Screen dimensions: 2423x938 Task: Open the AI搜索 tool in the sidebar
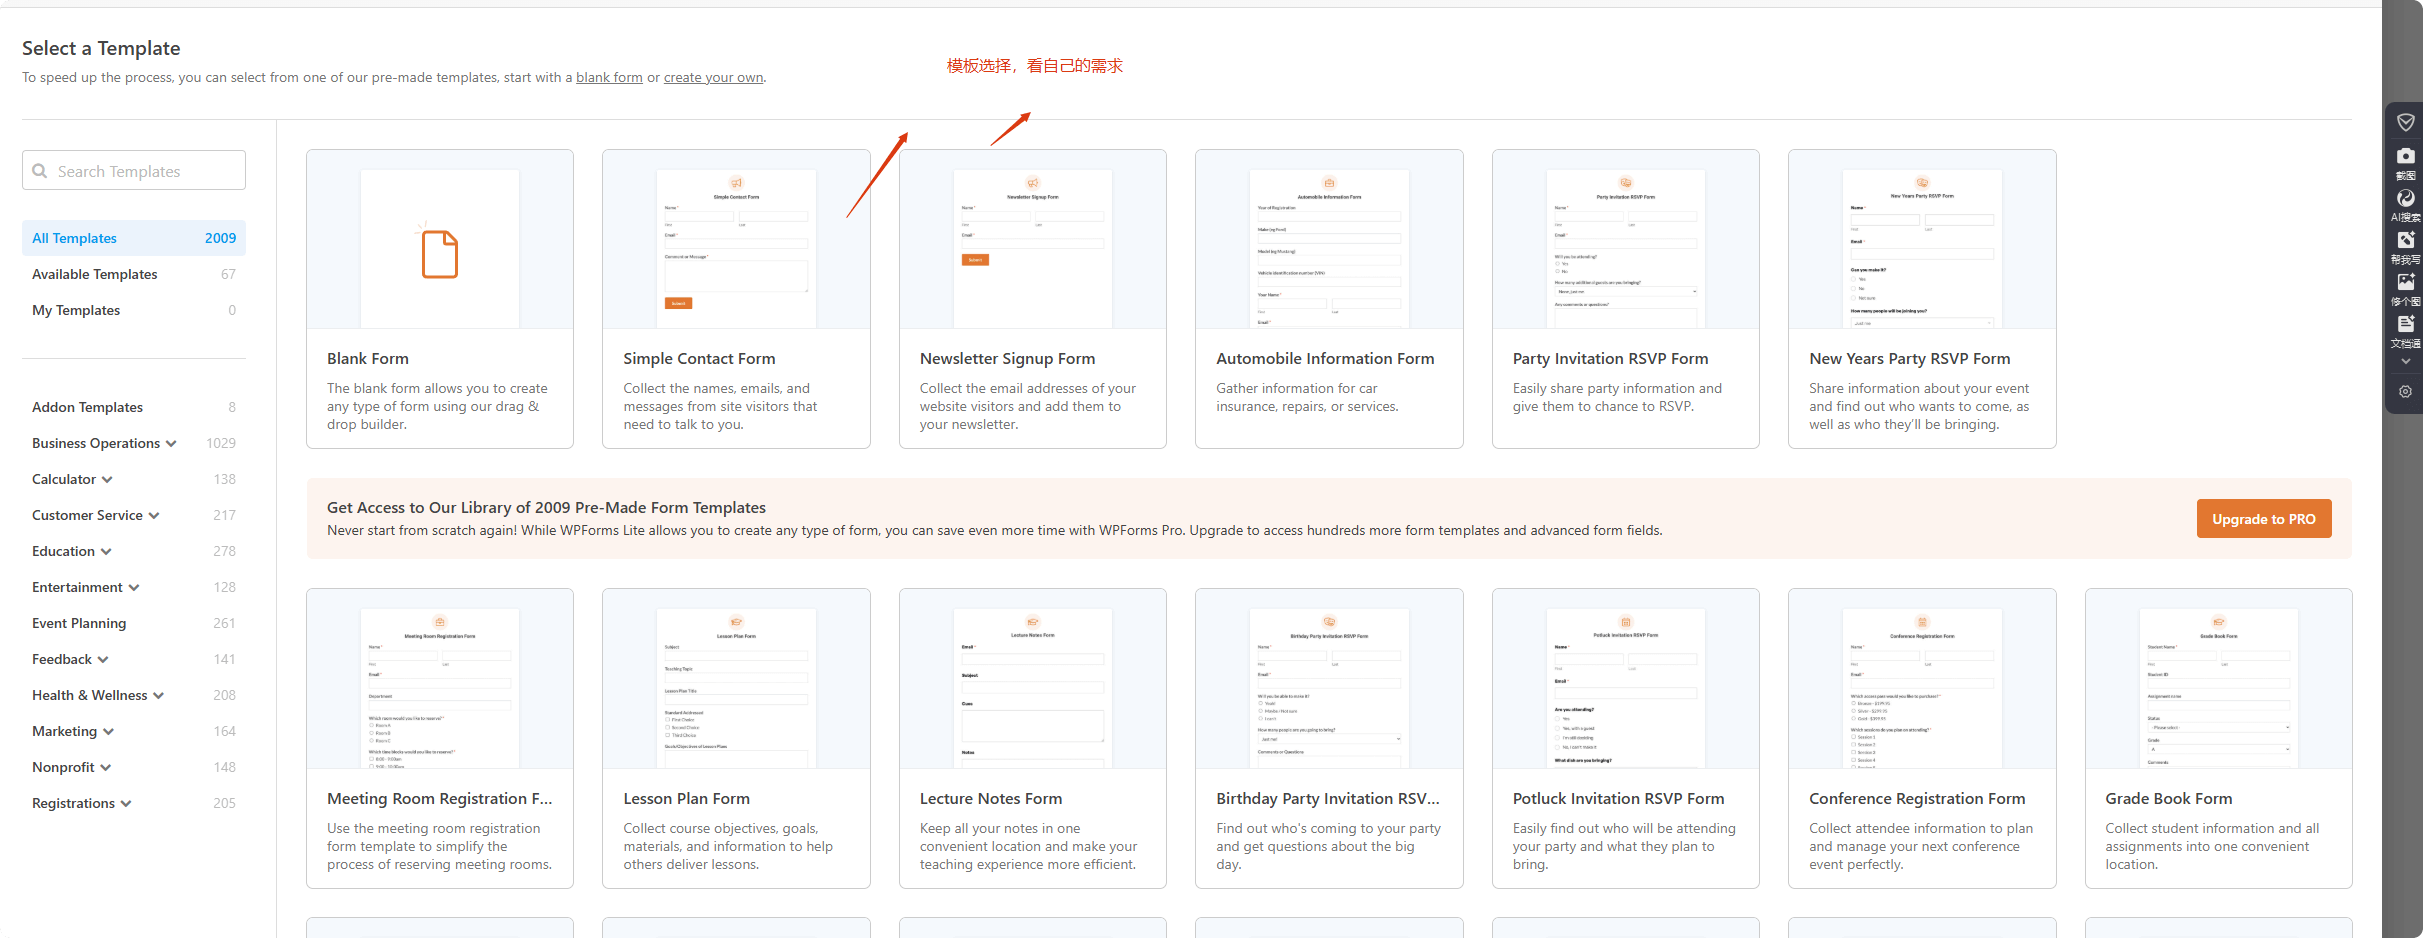(2405, 199)
